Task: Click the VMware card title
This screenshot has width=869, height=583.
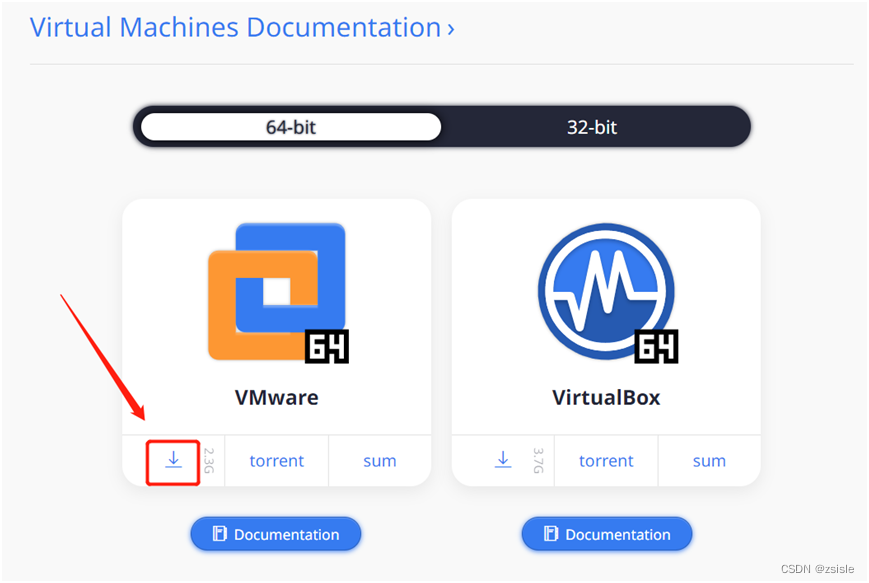Action: 277,397
